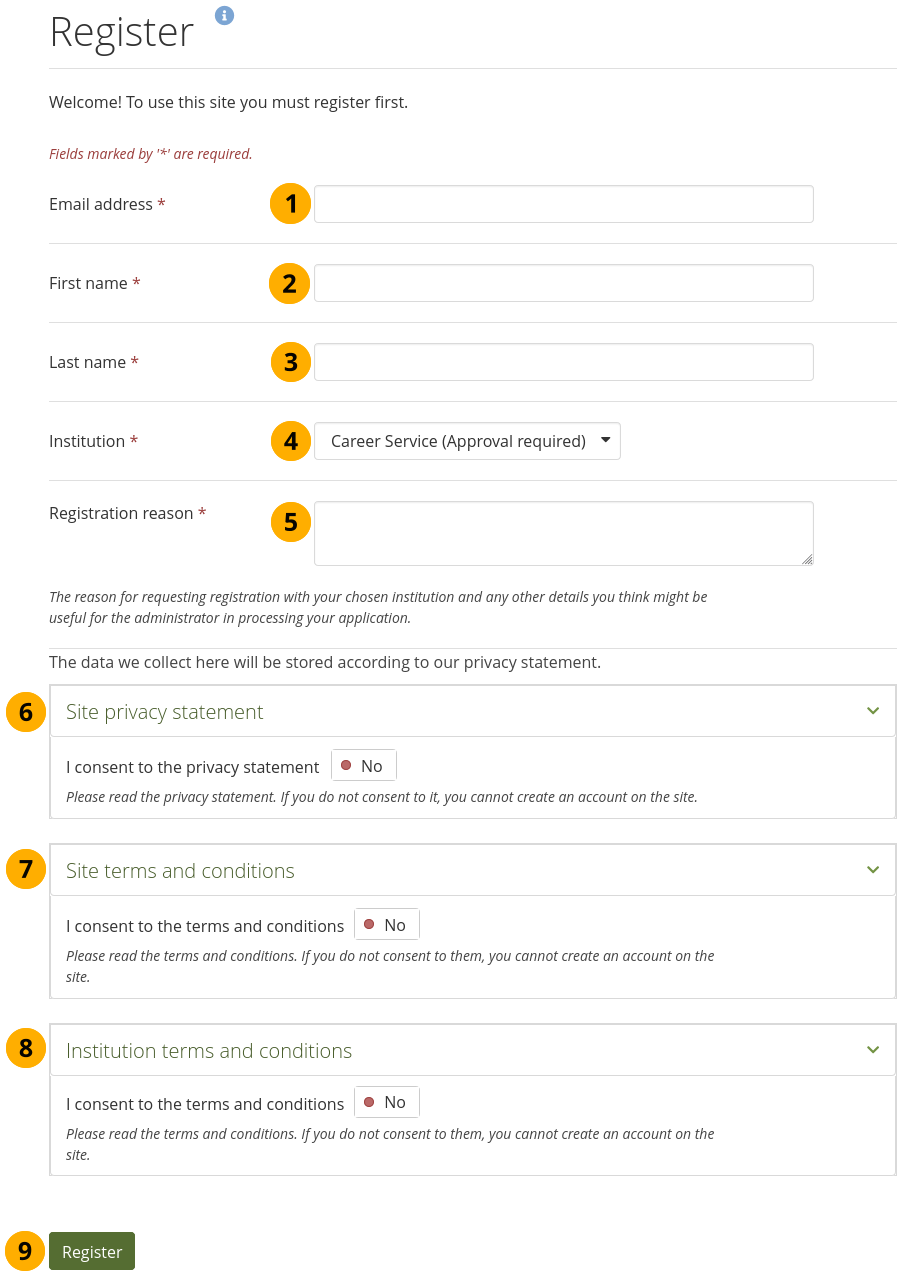Viewport: 903px width, 1277px height.
Task: Expand Site privacy statement chevron
Action: [873, 711]
